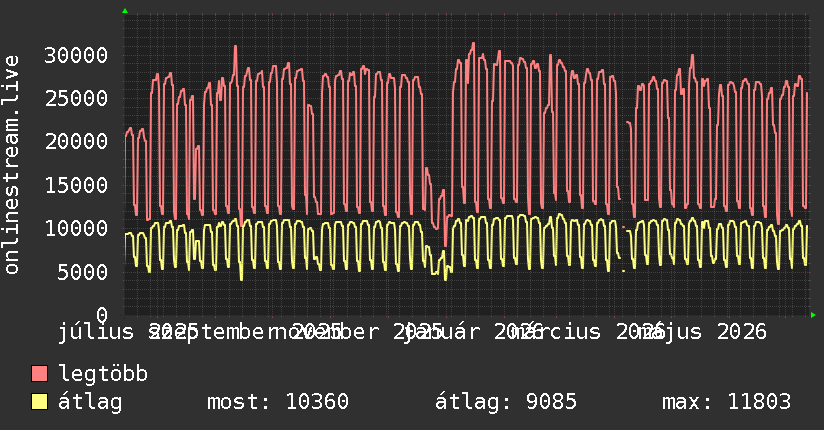The height and width of the screenshot is (430, 824).
Task: Click the 5000 y-axis label
Action: point(82,272)
